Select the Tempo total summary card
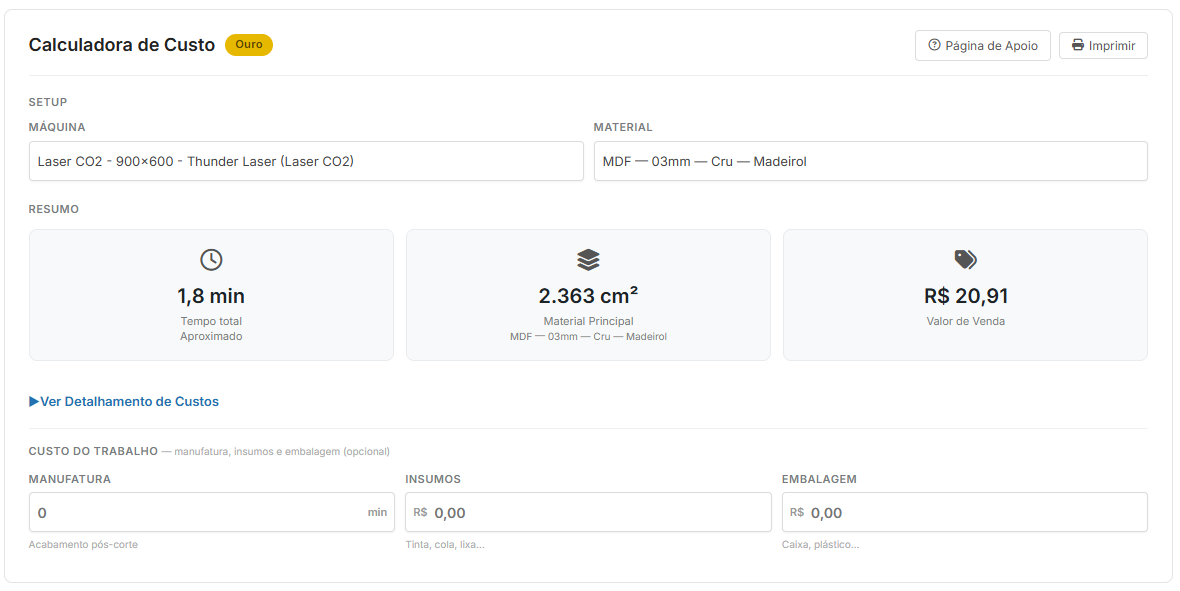 click(211, 295)
